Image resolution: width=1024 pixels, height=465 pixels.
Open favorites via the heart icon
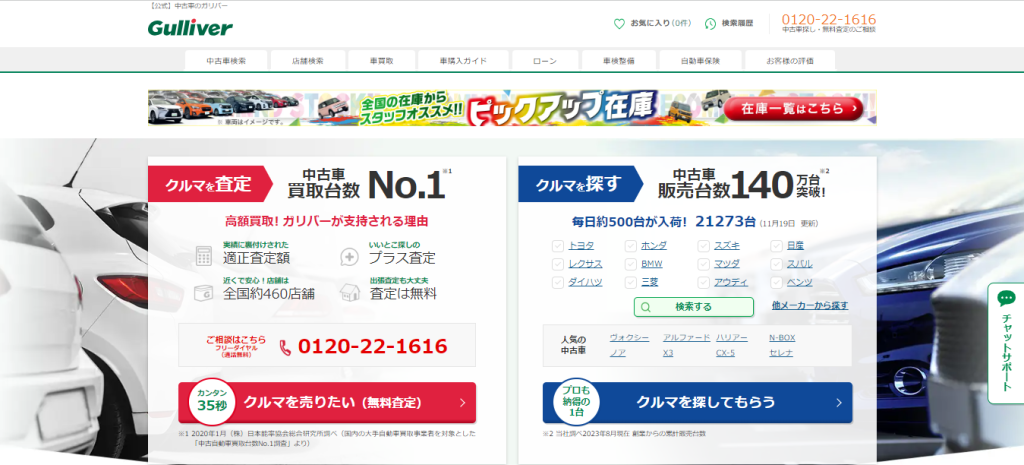click(x=620, y=23)
